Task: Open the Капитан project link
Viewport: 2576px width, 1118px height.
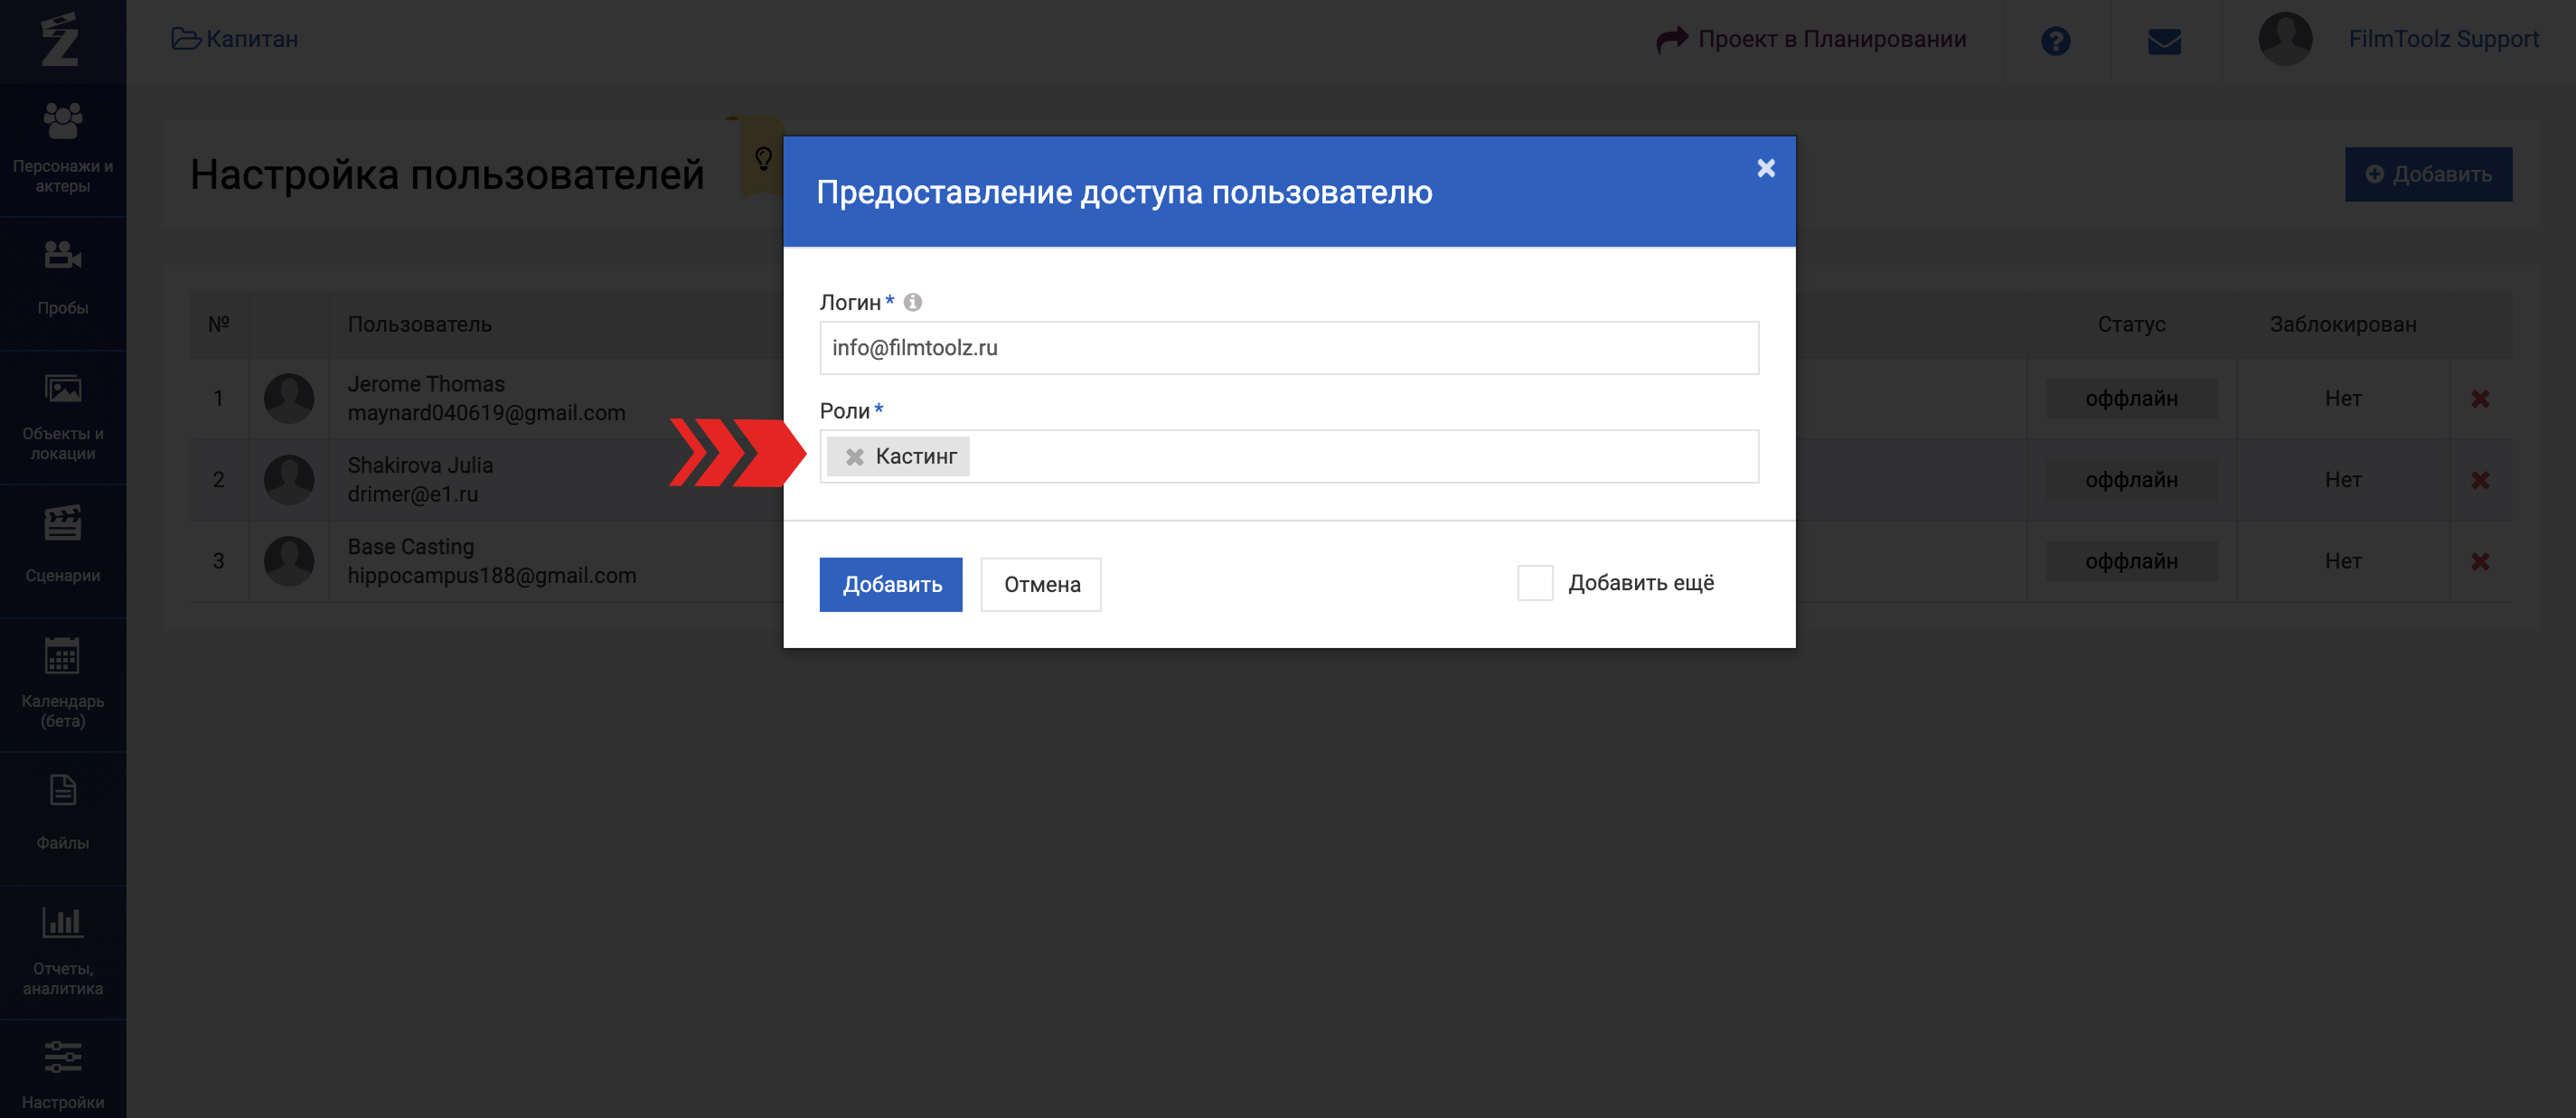Action: click(x=235, y=39)
